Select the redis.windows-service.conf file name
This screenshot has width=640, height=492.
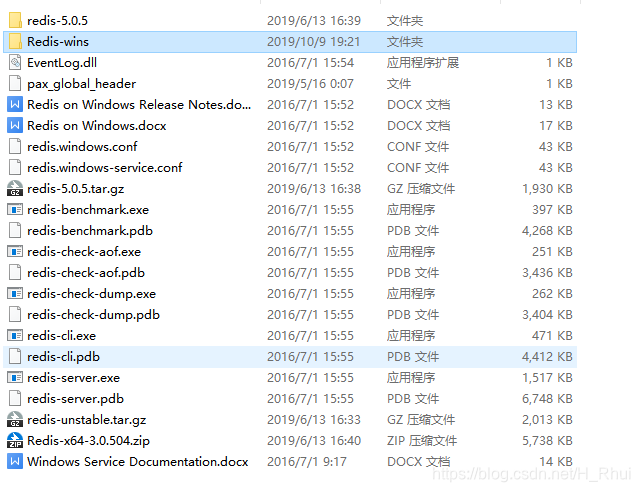pyautogui.click(x=105, y=167)
